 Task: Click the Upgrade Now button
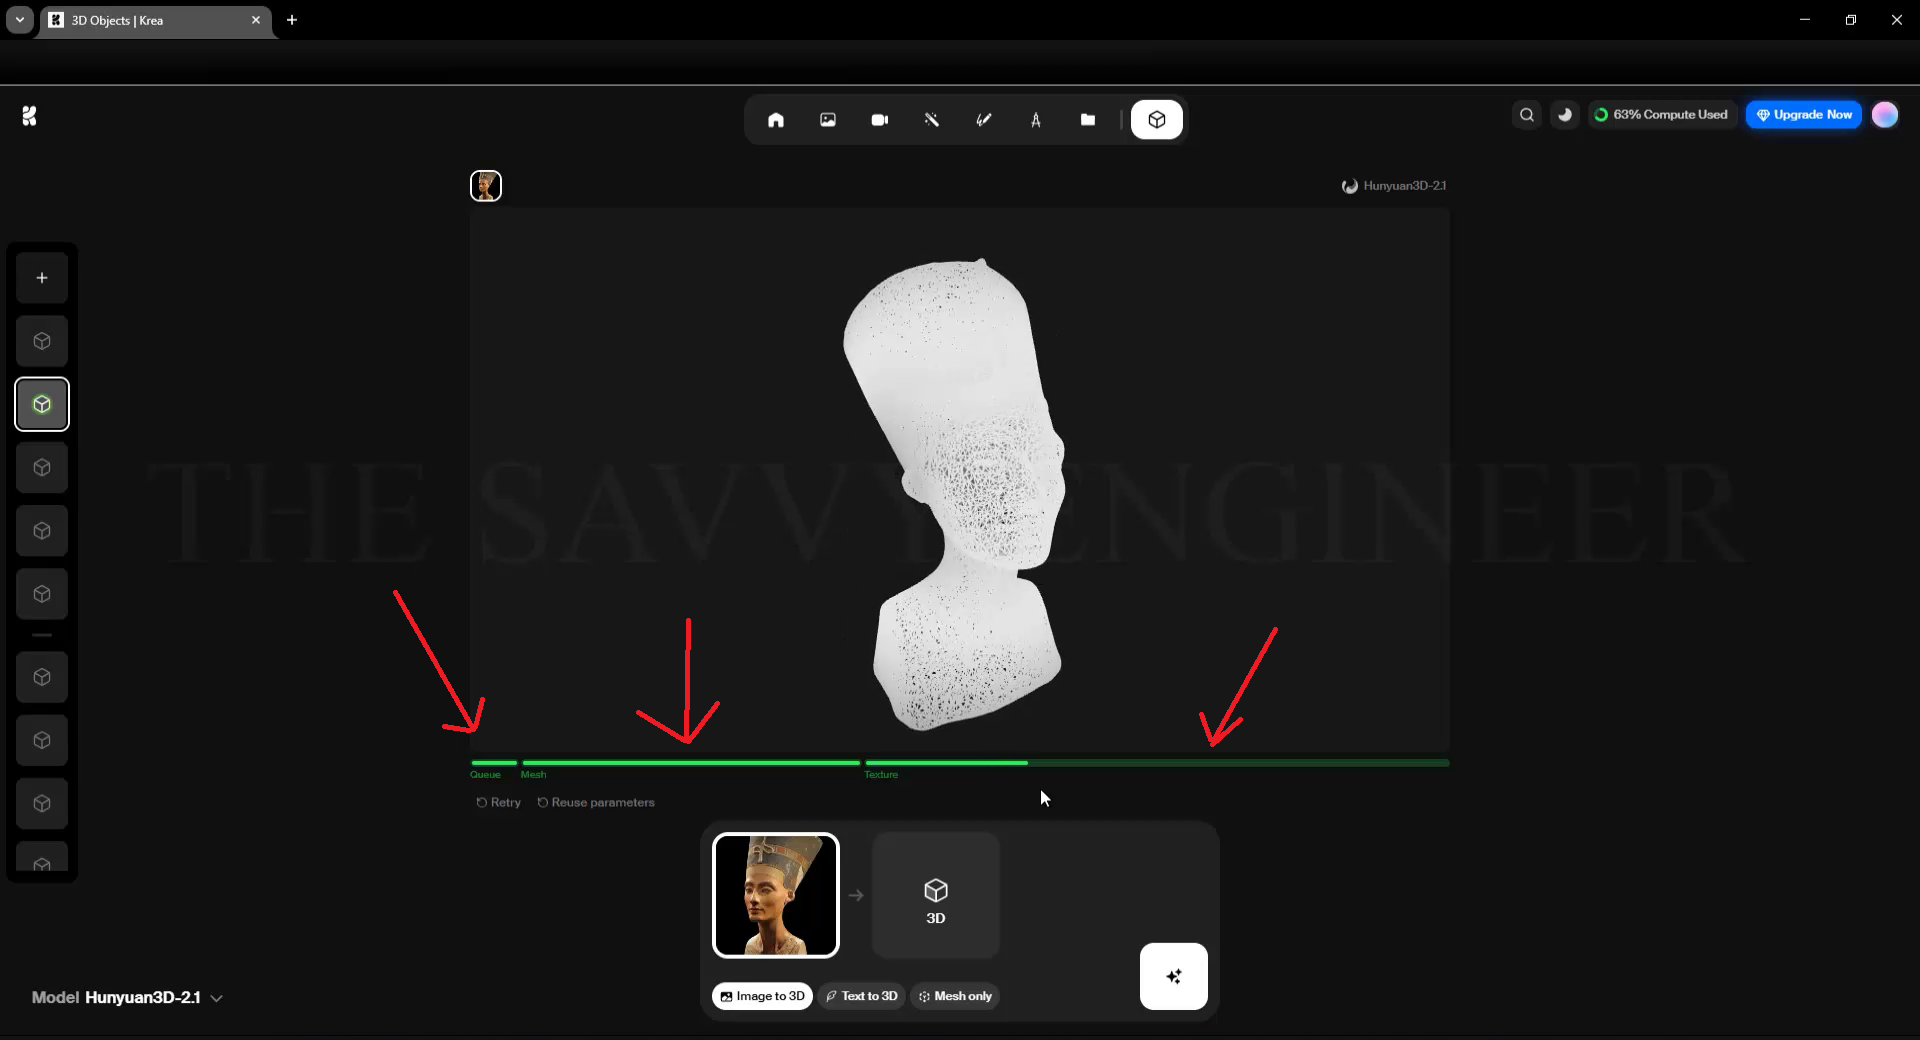1804,115
